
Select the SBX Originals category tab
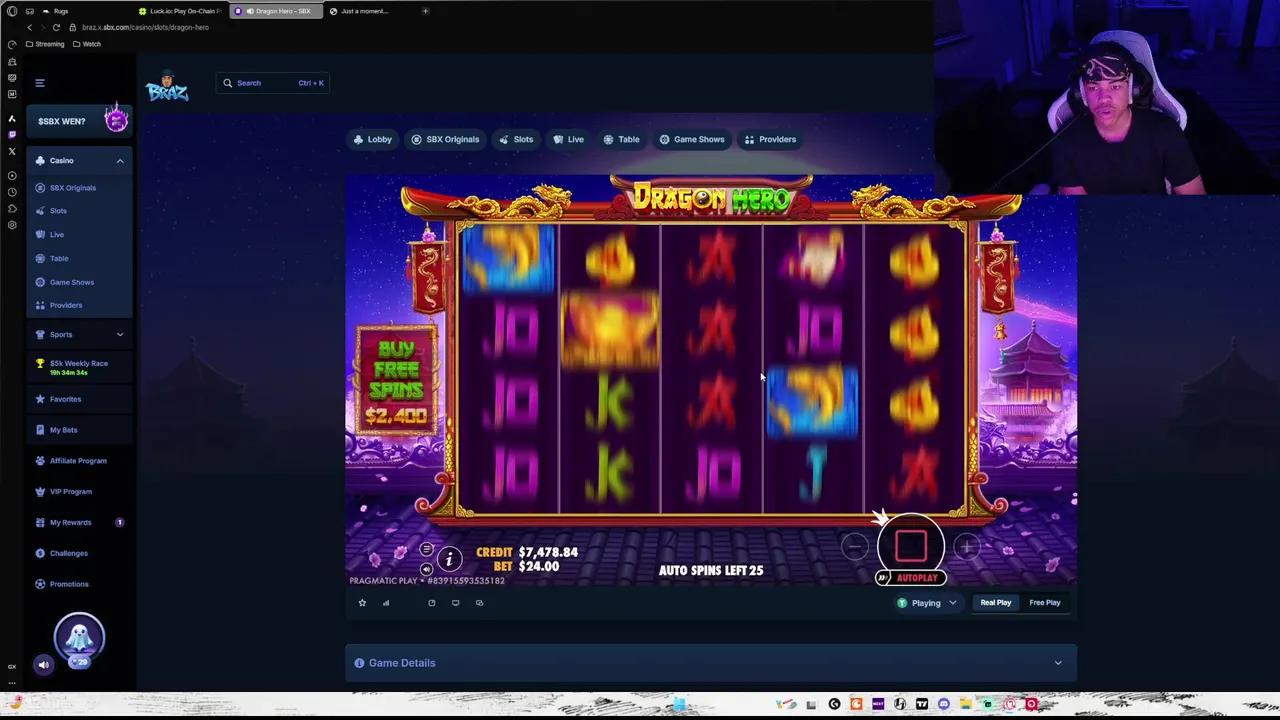point(446,139)
